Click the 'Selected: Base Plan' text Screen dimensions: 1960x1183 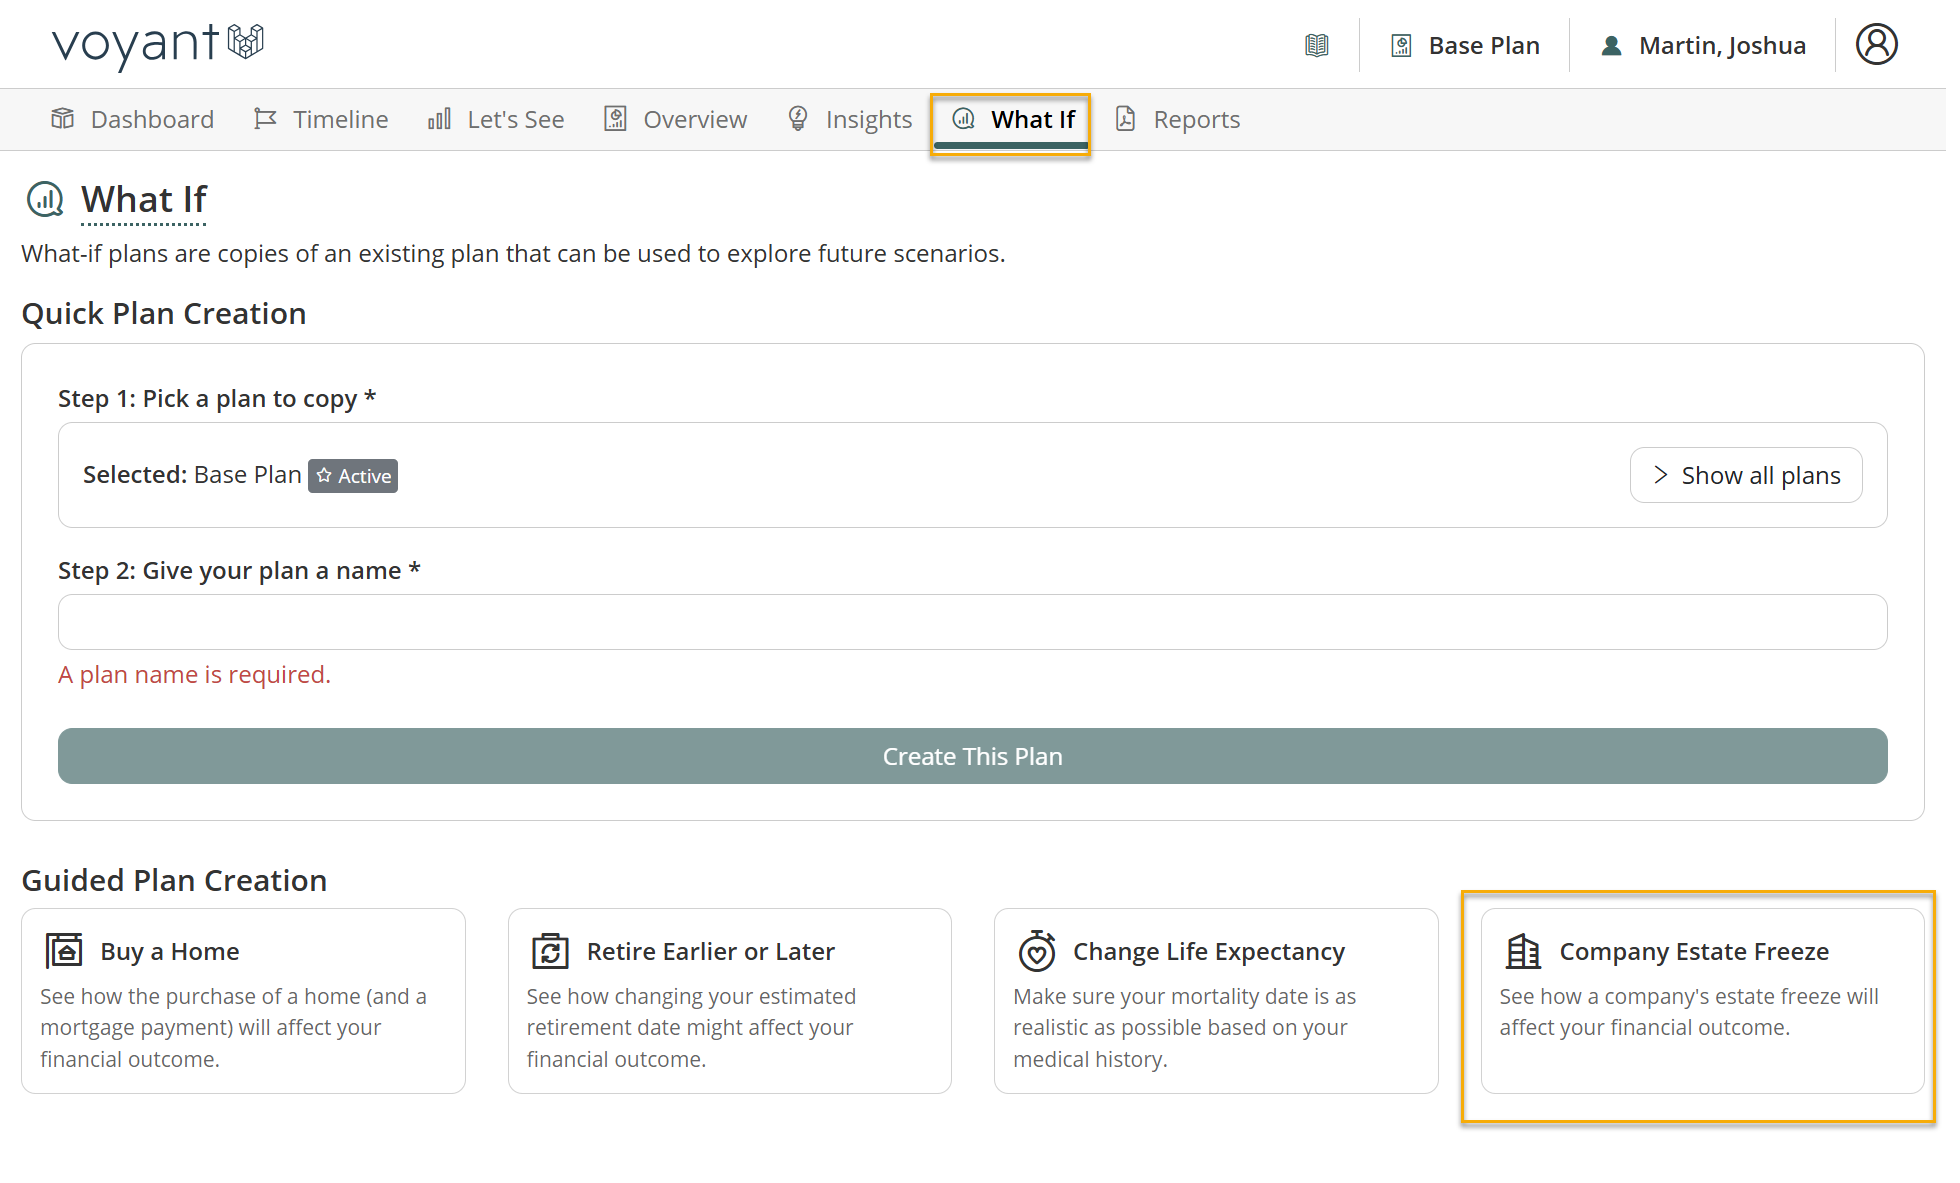pyautogui.click(x=192, y=475)
